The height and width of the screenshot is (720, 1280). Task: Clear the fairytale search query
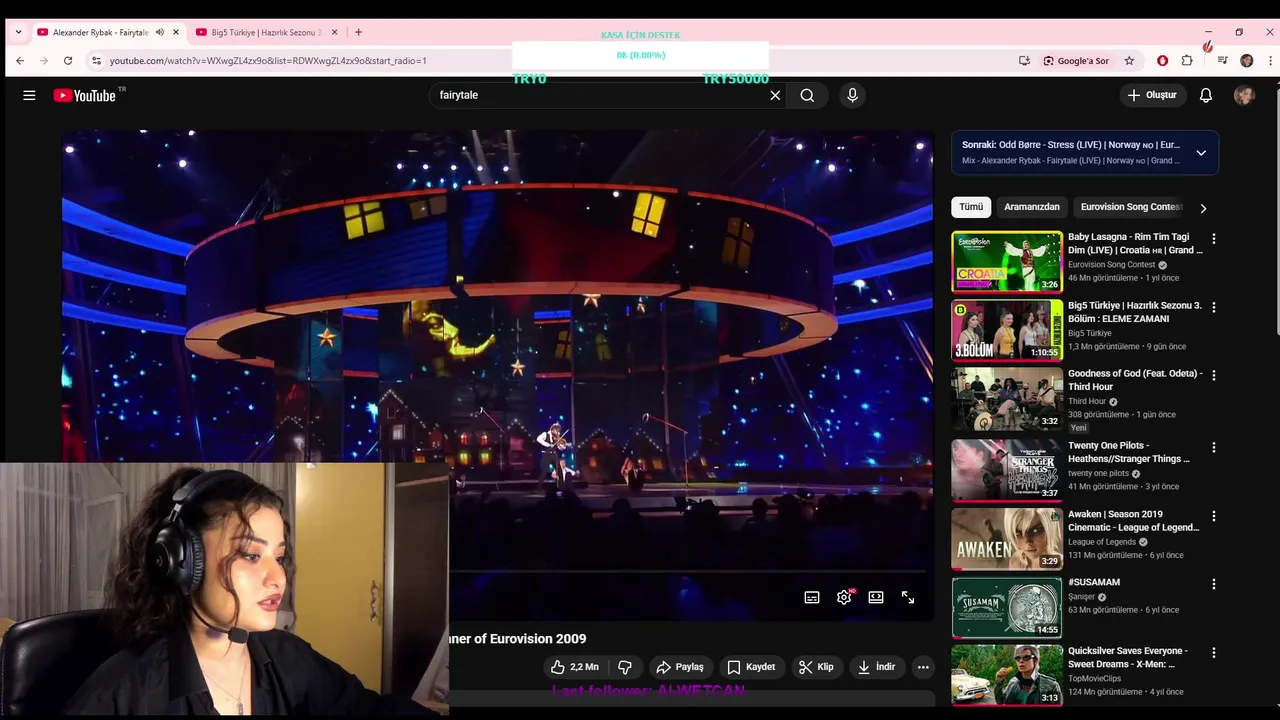775,95
